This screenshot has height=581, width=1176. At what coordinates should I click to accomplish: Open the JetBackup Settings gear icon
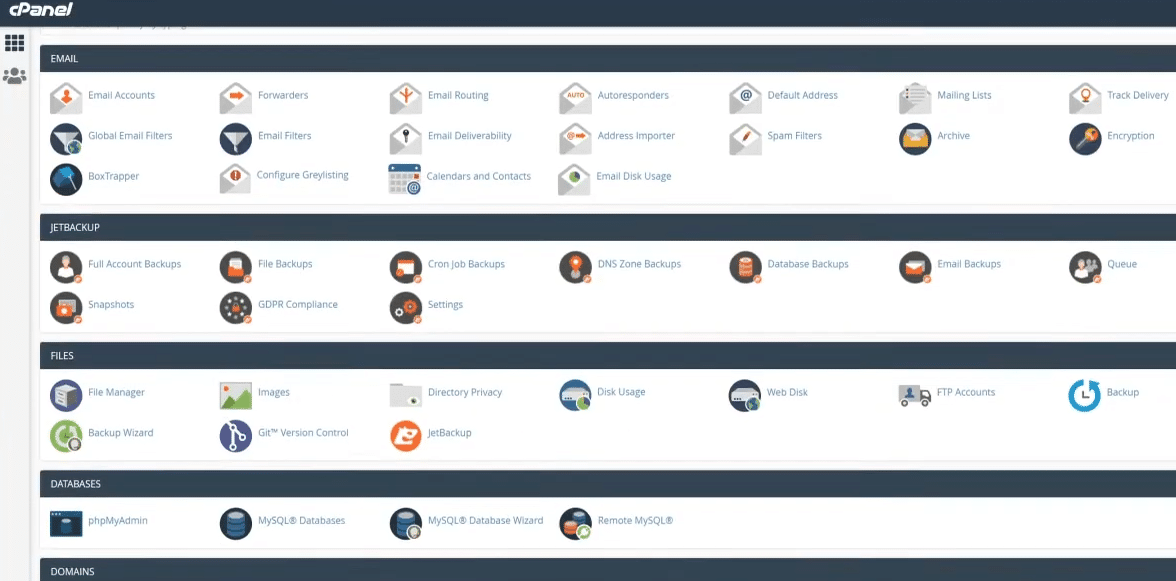click(x=406, y=307)
